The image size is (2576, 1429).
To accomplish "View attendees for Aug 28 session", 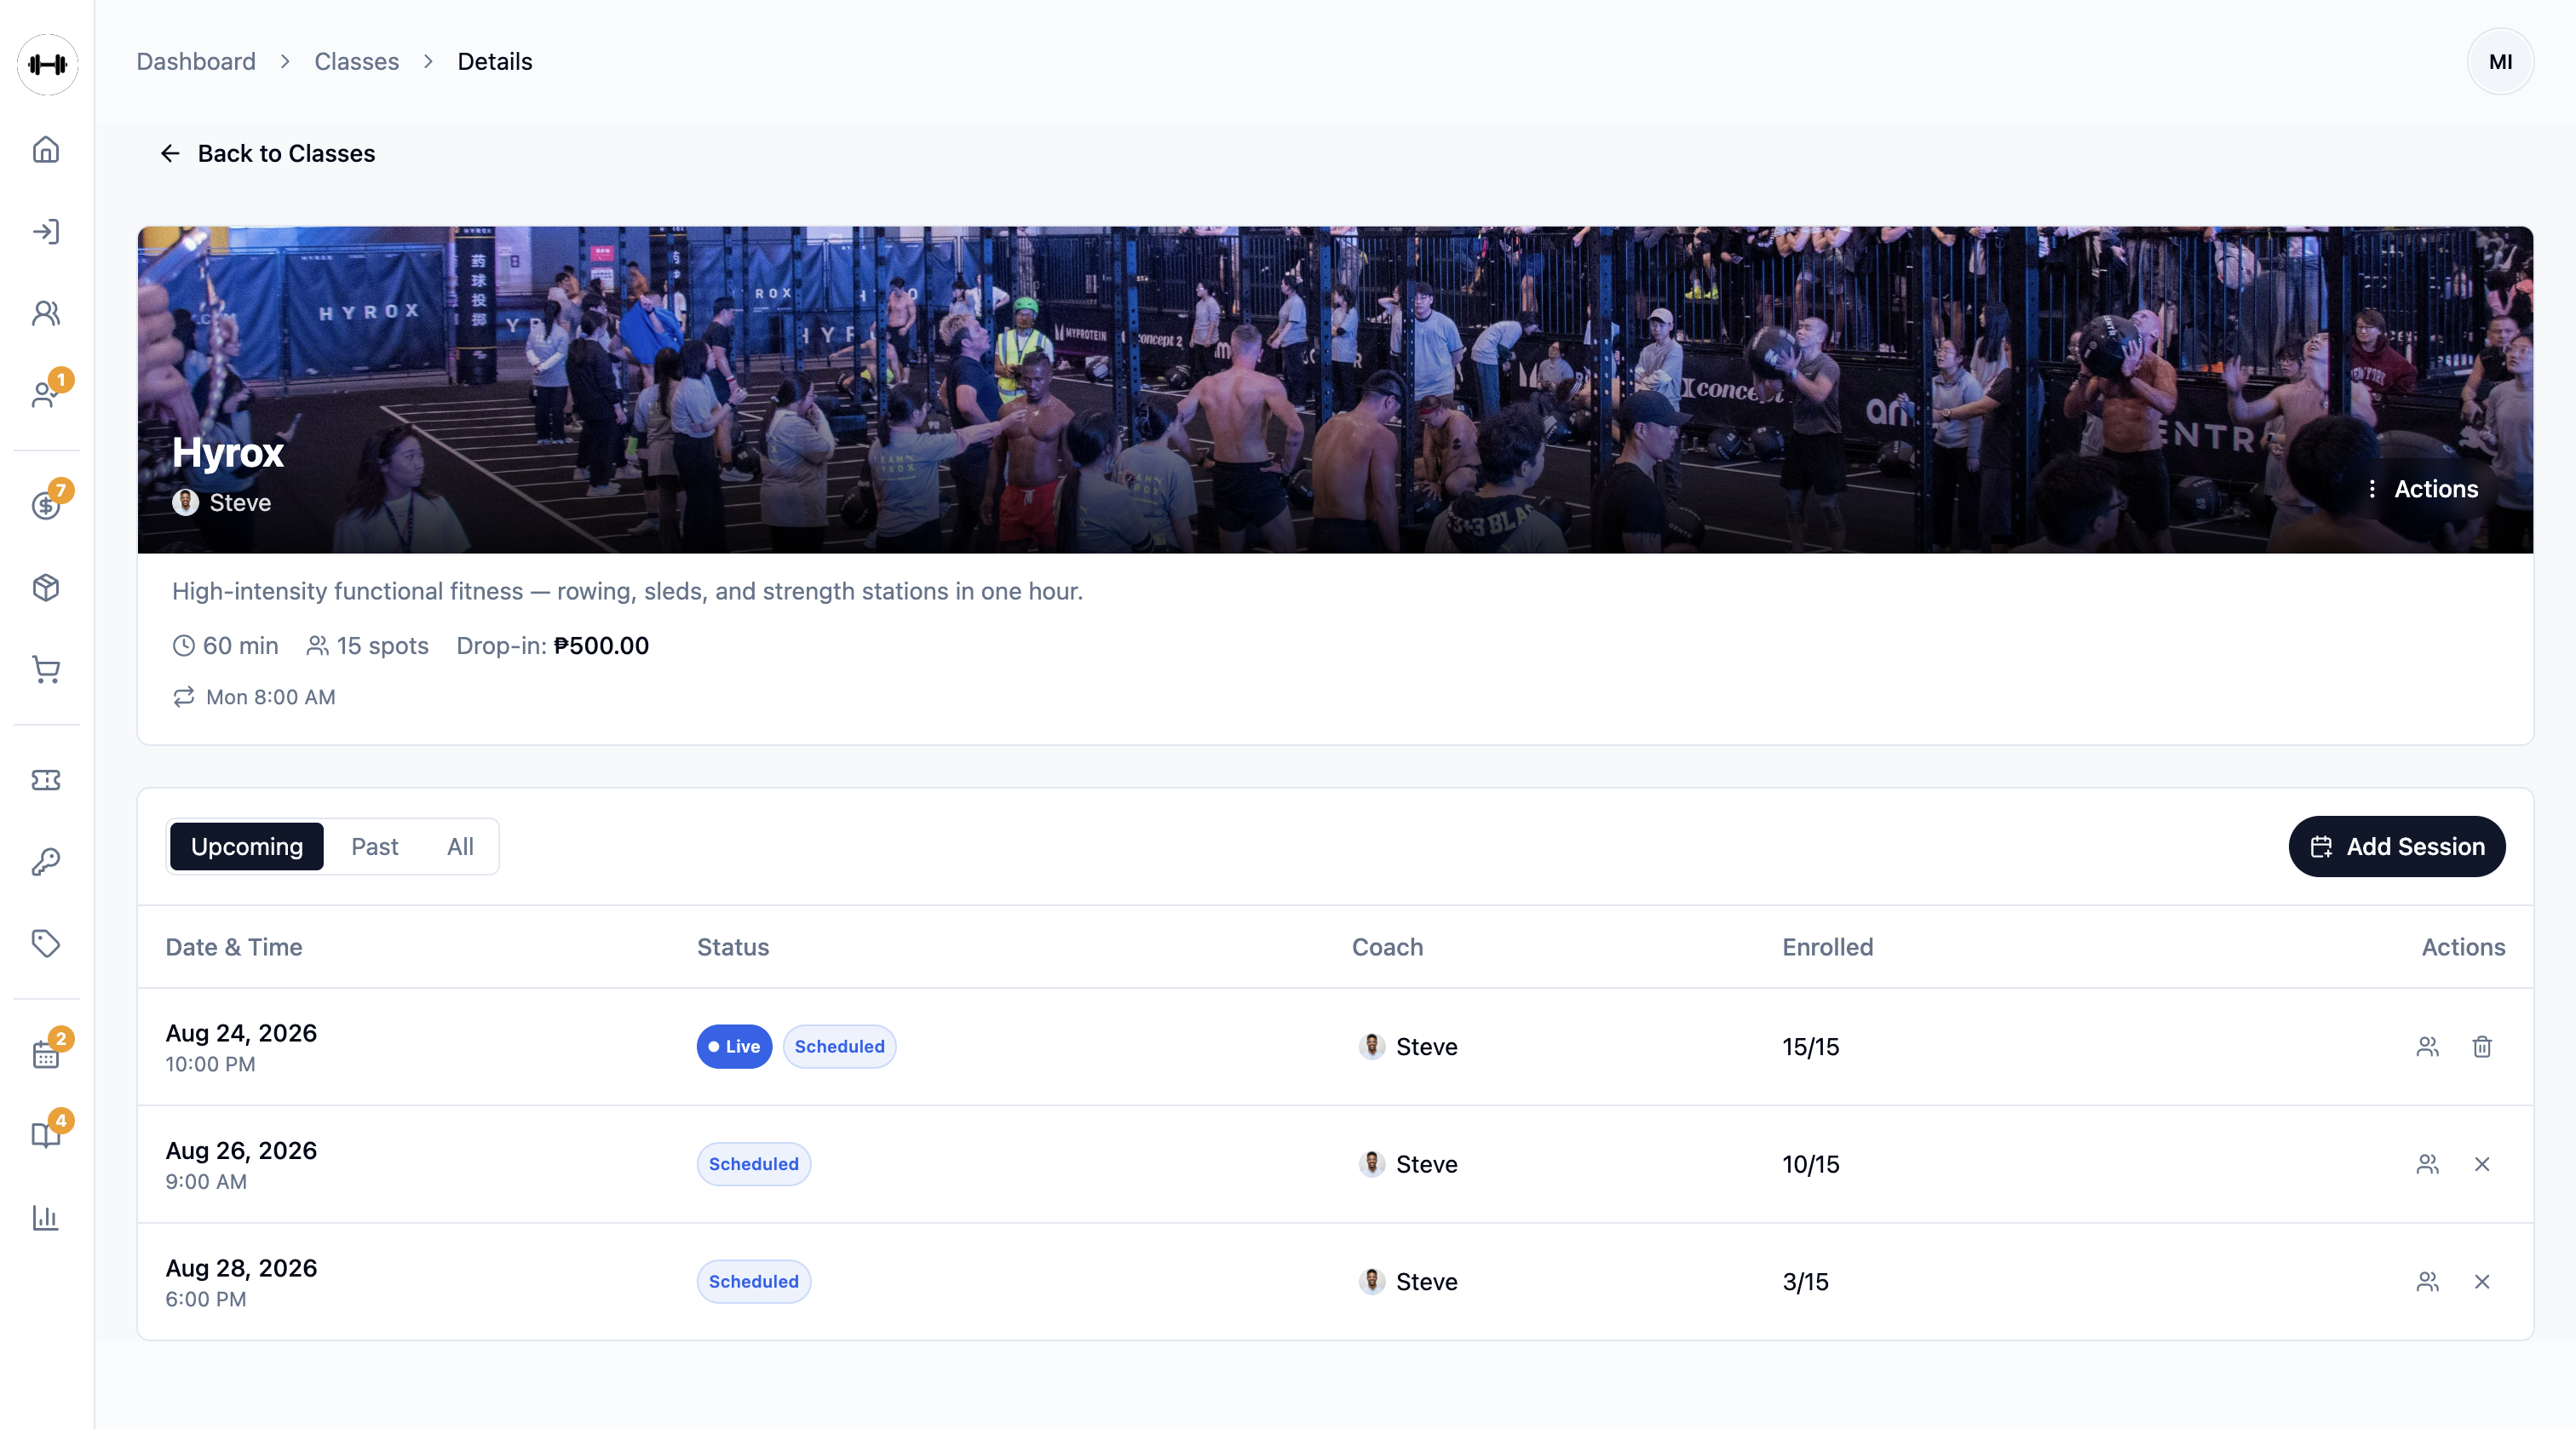I will coord(2427,1282).
